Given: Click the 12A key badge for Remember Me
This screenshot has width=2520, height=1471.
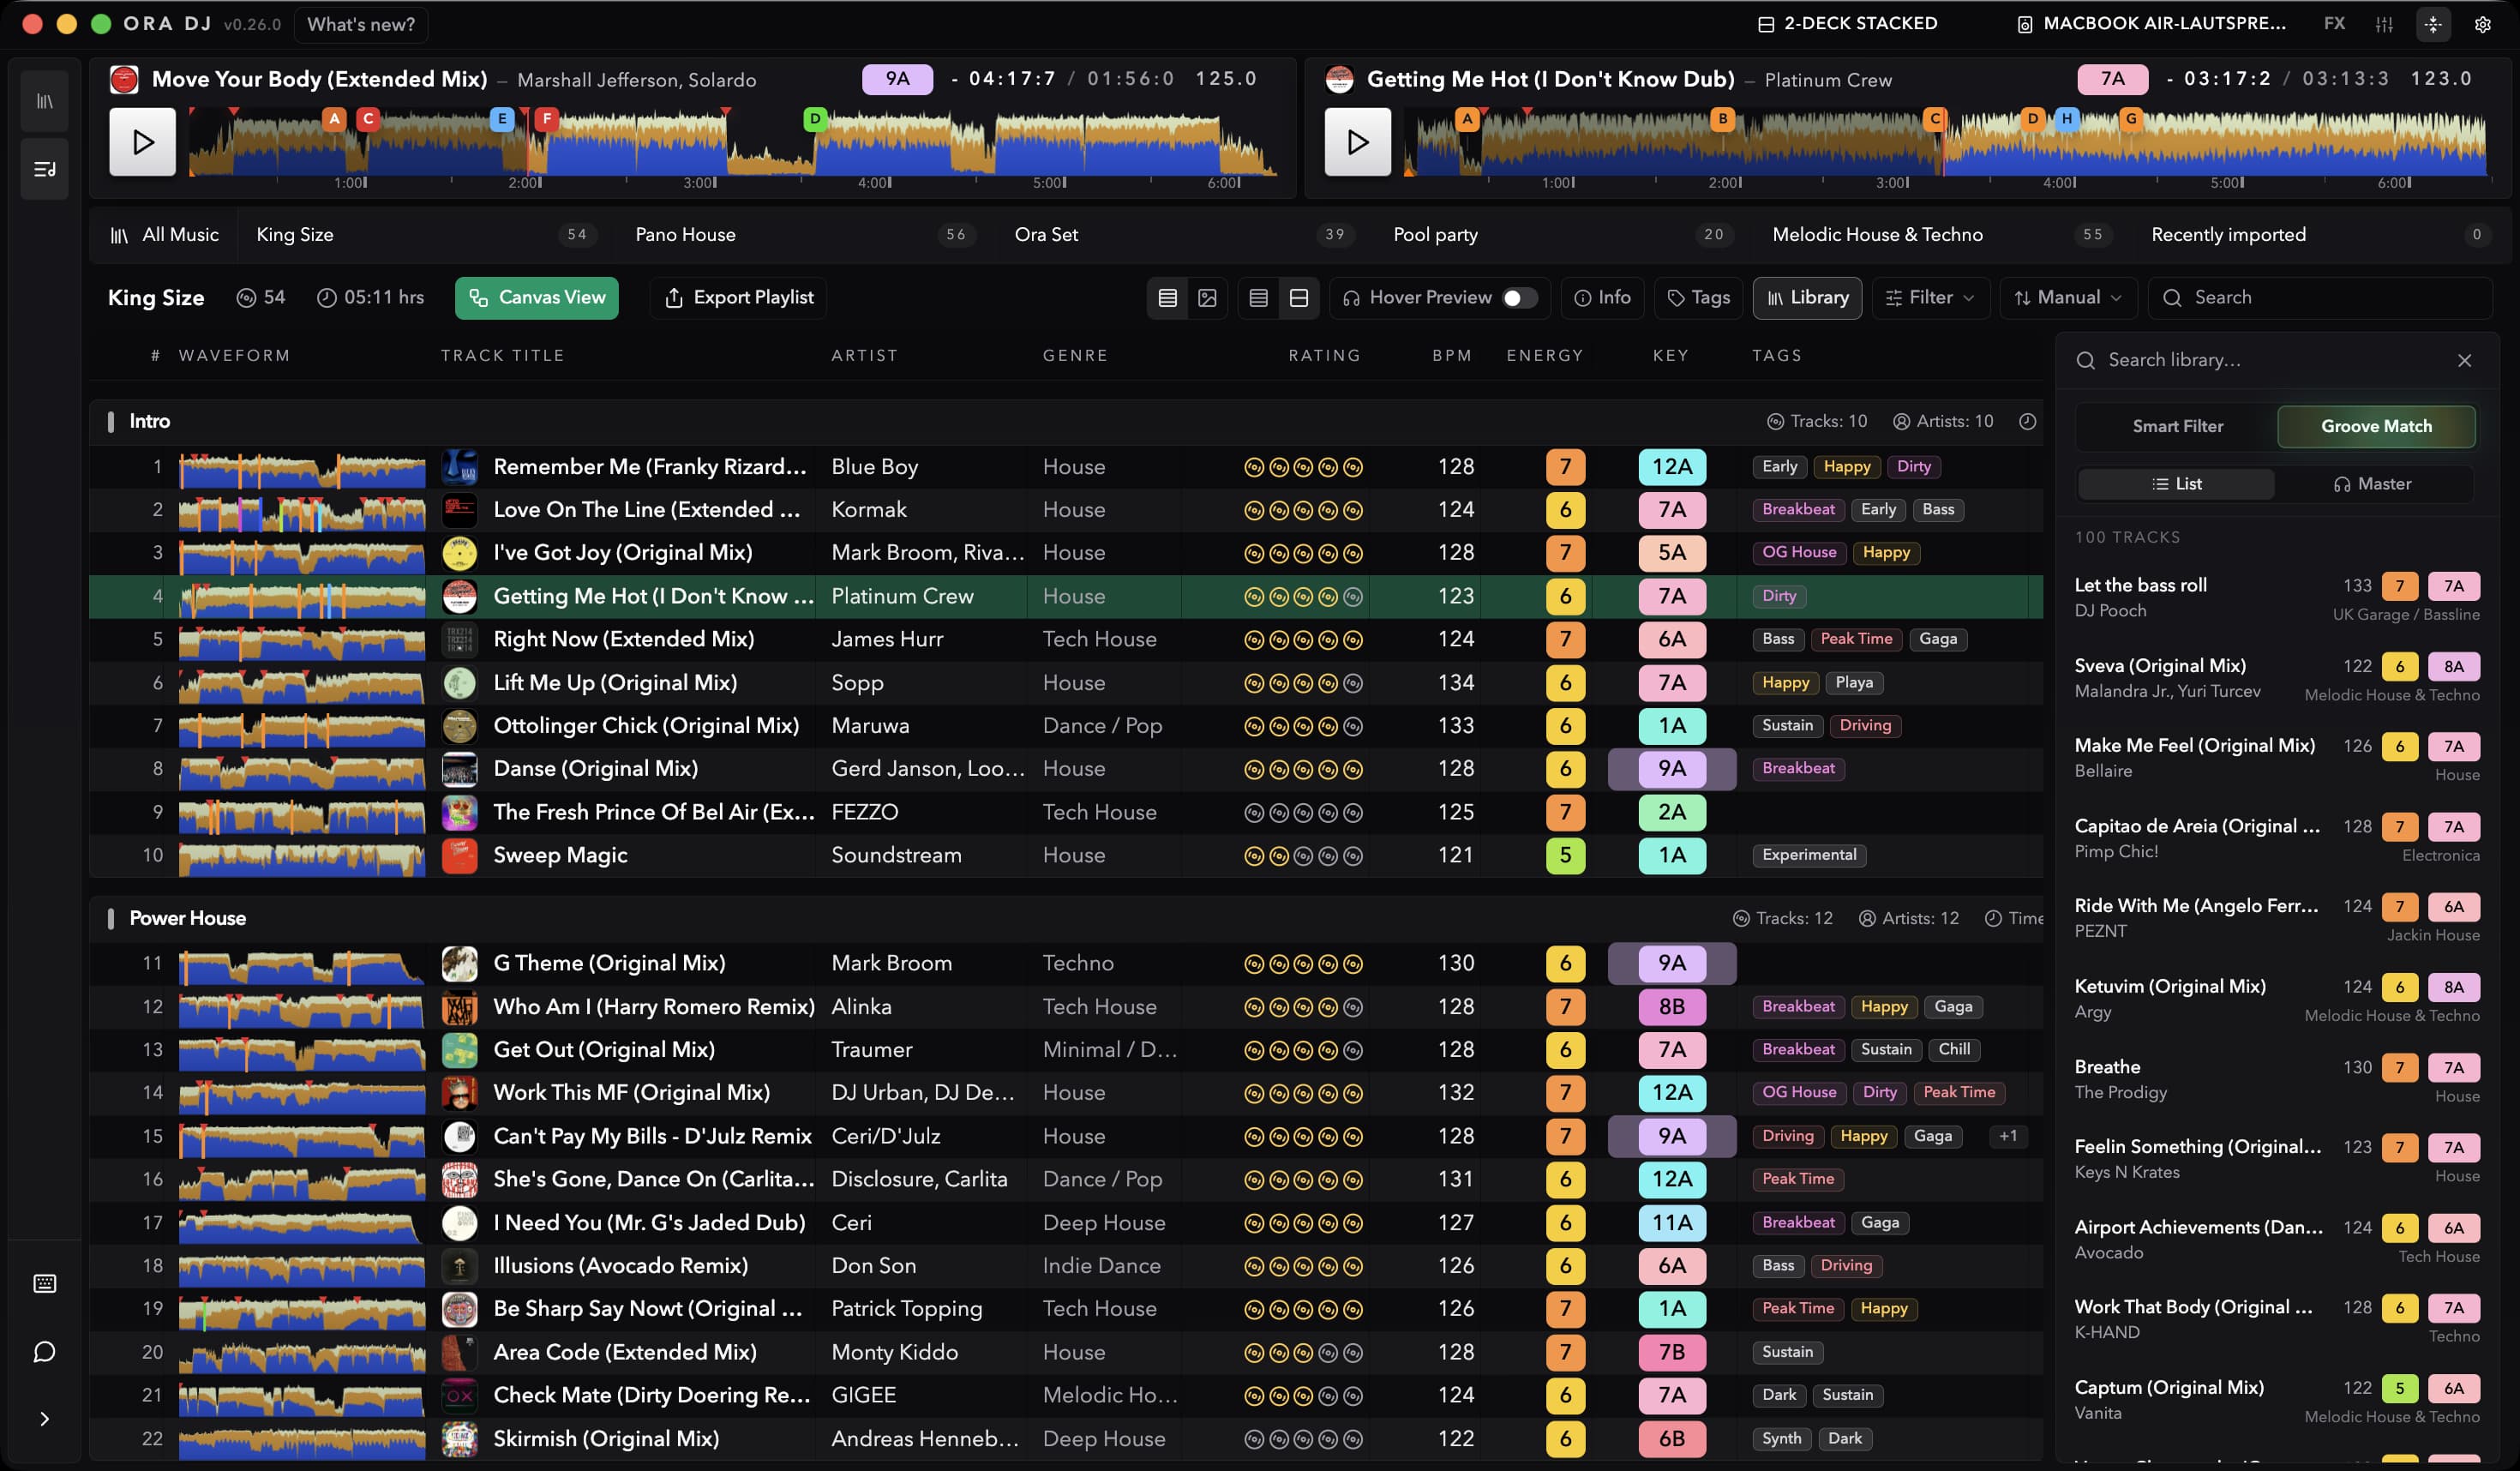Looking at the screenshot, I should tap(1672, 467).
